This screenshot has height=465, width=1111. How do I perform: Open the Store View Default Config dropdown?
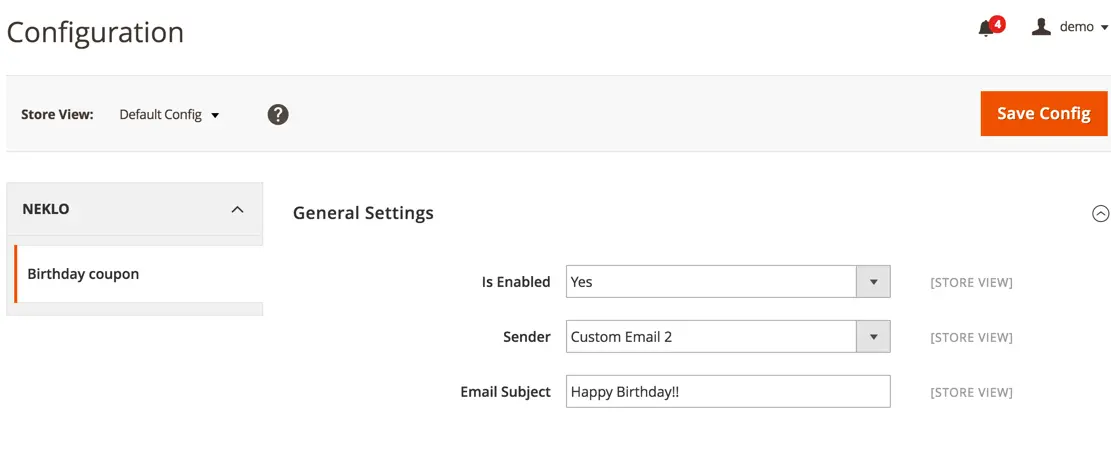[x=169, y=114]
